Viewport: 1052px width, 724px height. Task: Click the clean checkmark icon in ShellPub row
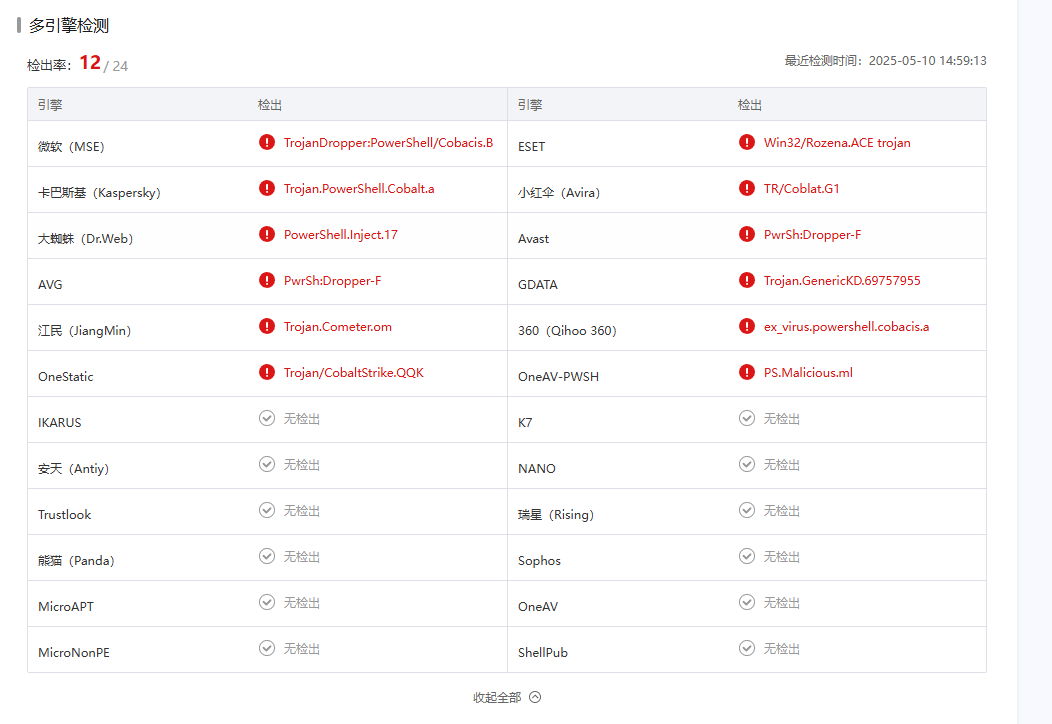[747, 648]
